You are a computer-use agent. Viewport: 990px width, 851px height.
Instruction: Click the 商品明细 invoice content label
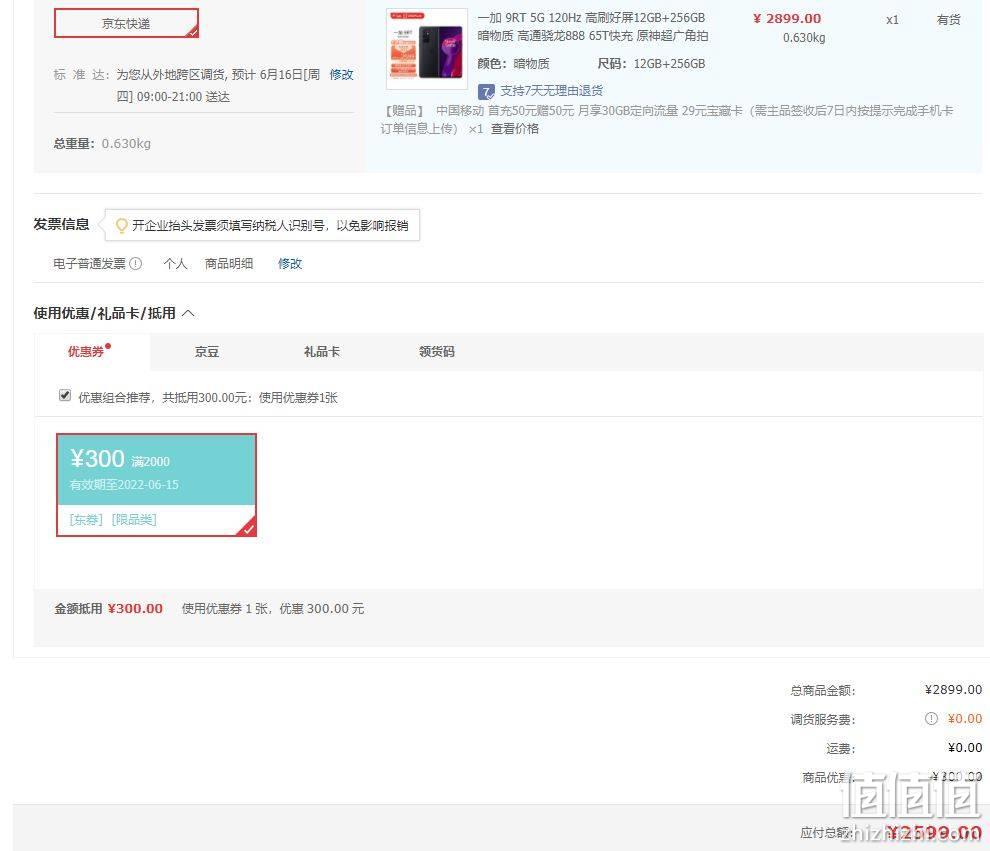click(x=229, y=263)
